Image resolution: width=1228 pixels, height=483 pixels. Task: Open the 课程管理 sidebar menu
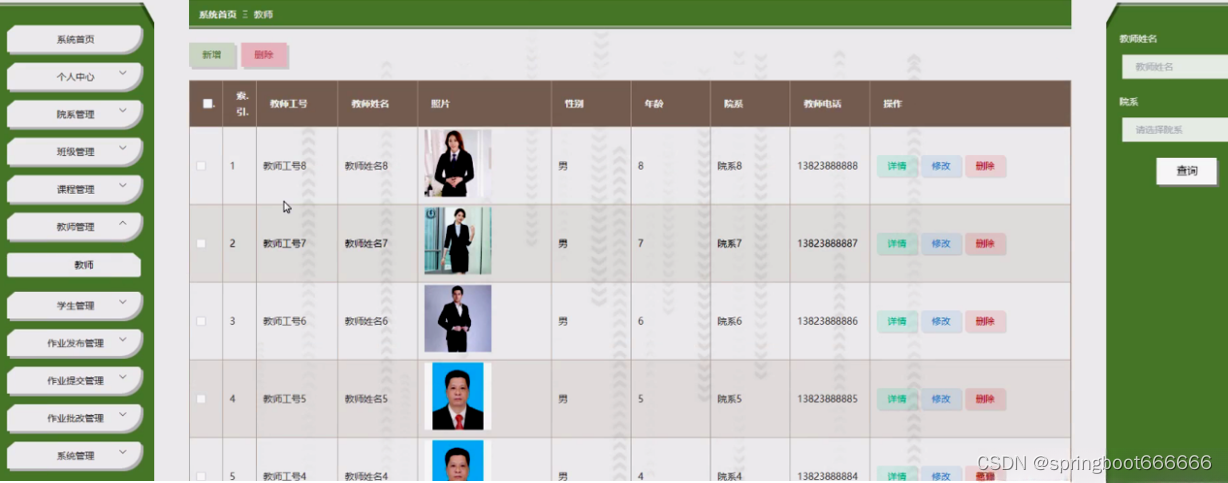coord(75,189)
